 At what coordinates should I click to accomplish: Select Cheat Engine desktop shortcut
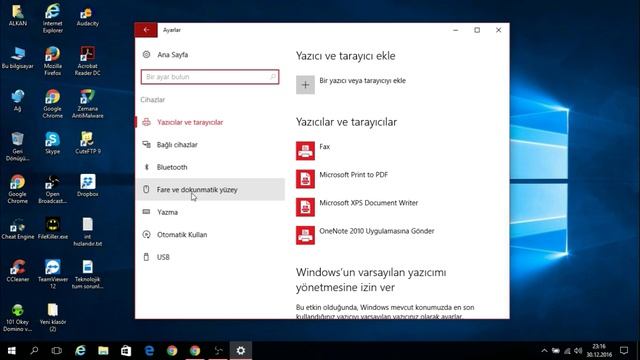18,229
